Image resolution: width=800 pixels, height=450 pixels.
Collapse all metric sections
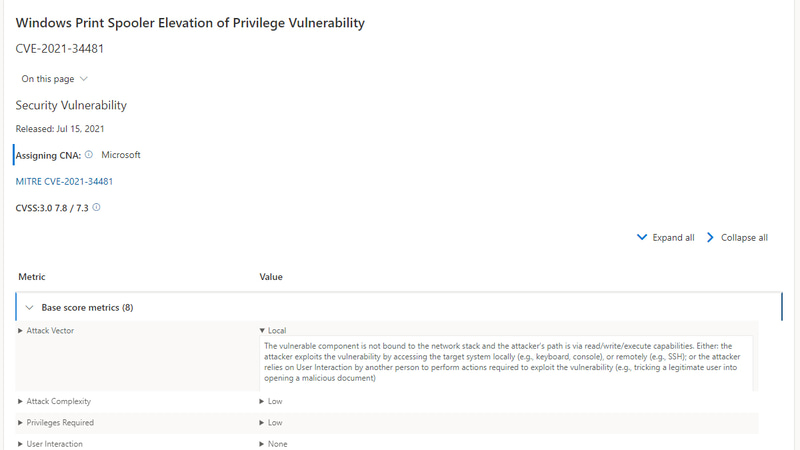[x=737, y=238]
